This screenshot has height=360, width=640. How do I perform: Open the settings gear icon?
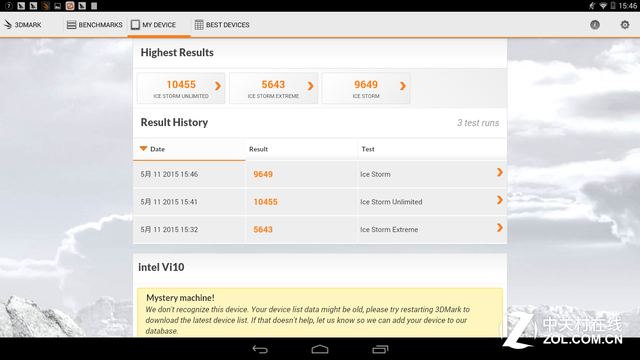click(x=624, y=25)
